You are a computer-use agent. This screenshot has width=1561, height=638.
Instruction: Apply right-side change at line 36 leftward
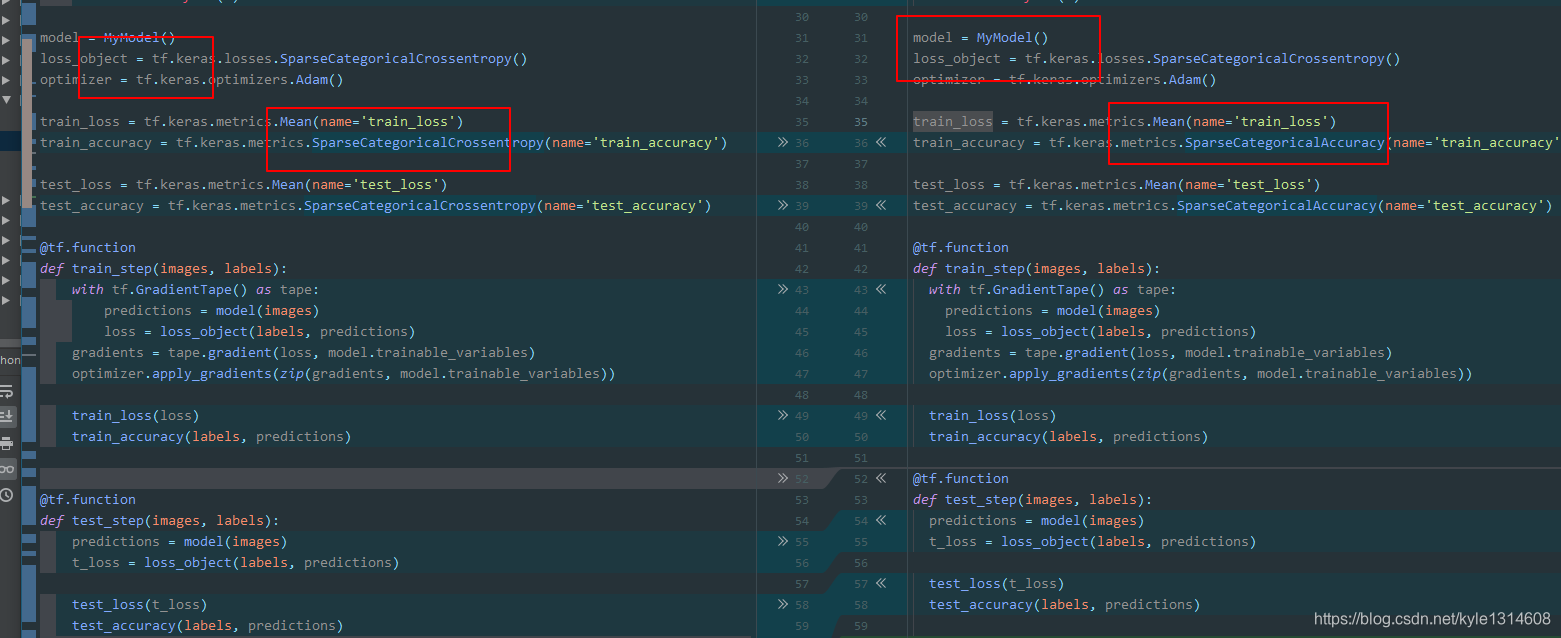point(881,143)
